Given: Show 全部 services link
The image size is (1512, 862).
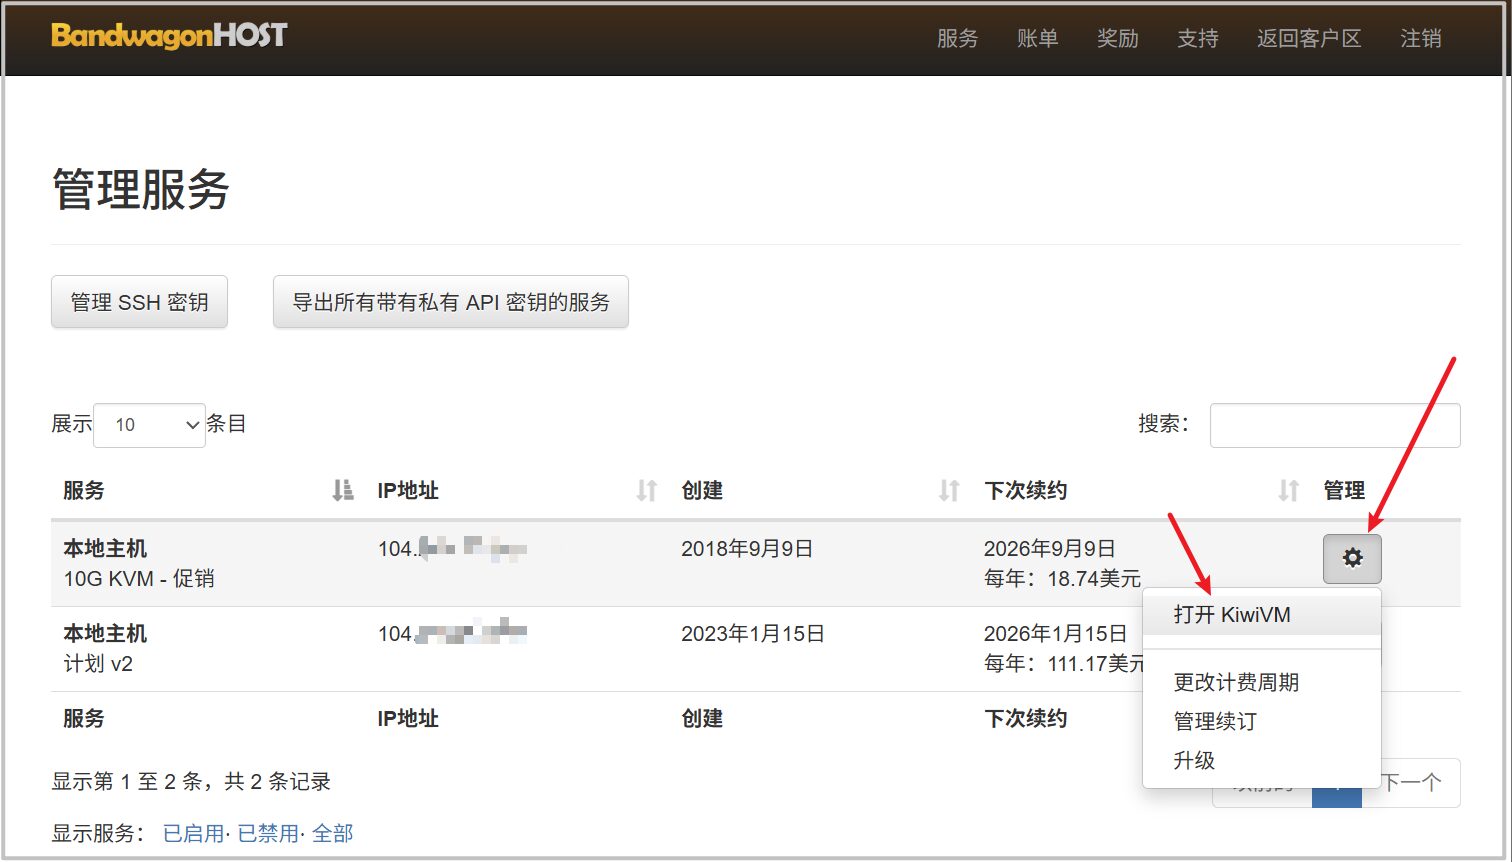Looking at the screenshot, I should (332, 833).
